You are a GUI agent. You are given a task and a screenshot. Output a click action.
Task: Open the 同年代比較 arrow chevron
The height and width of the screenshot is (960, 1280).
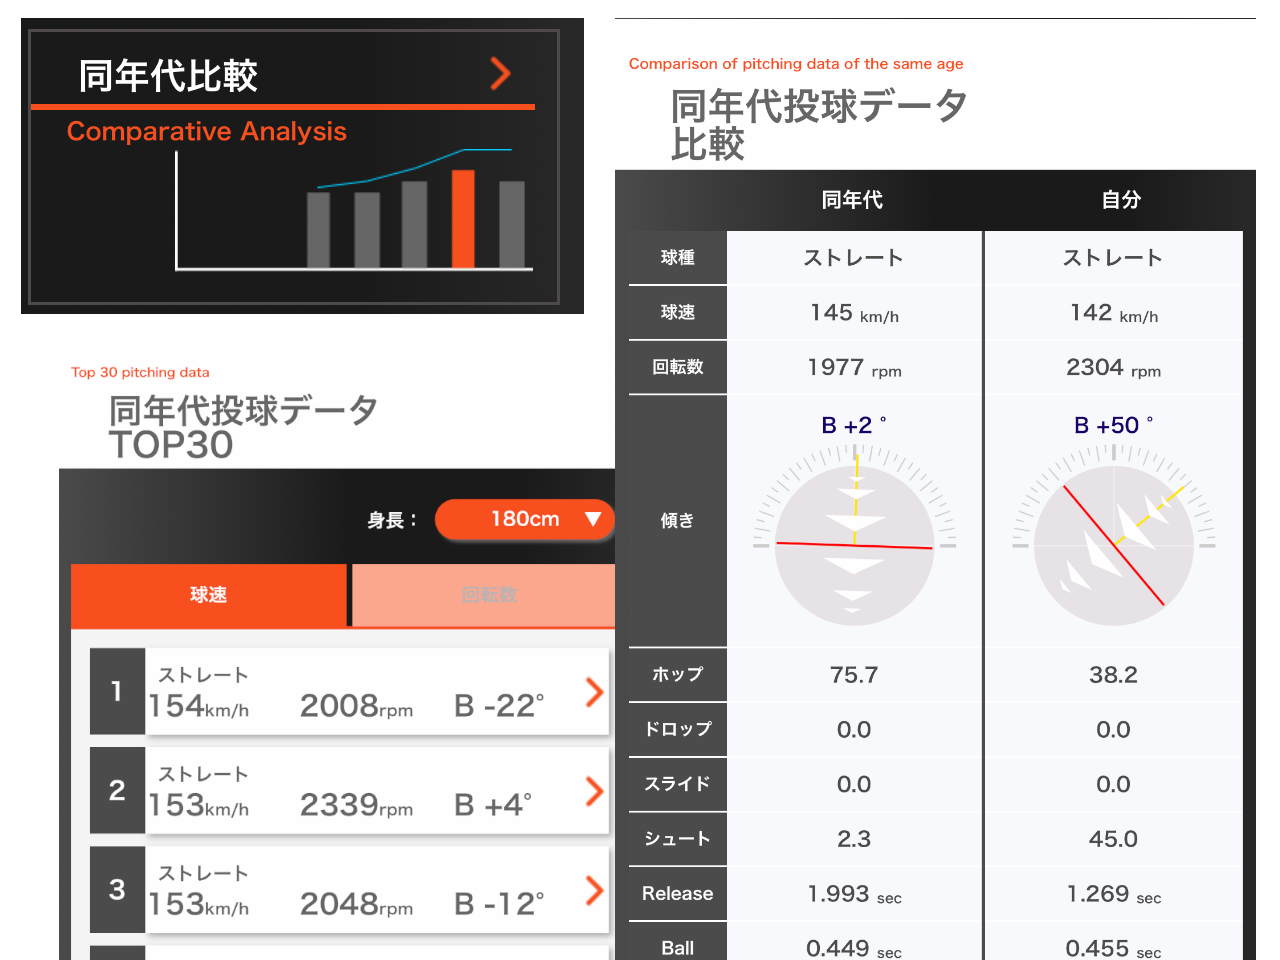501,73
